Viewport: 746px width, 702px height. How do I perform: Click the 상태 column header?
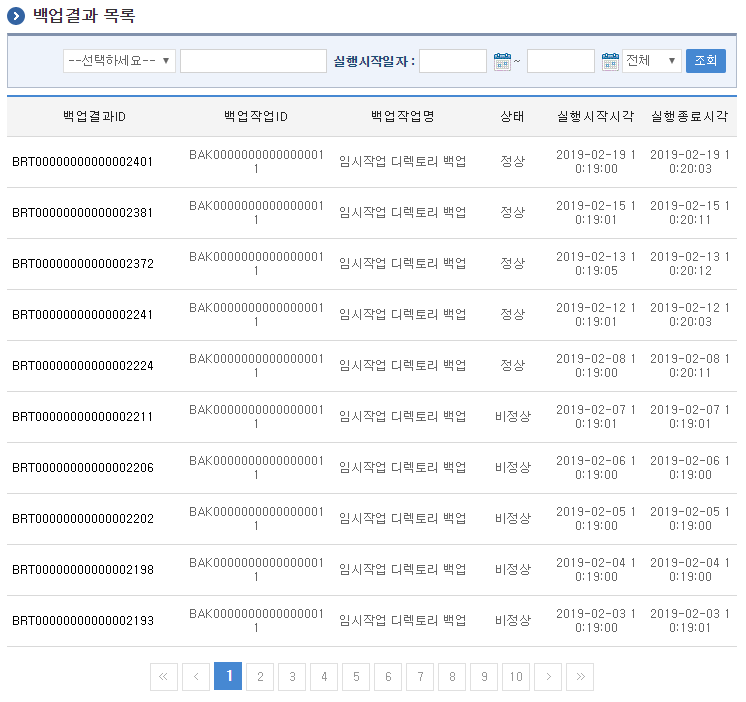512,116
